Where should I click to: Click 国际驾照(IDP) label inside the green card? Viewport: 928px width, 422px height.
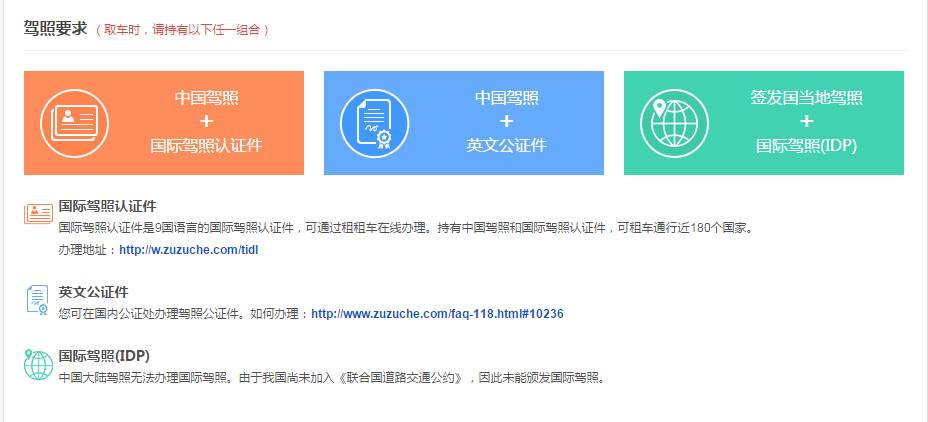(x=807, y=146)
